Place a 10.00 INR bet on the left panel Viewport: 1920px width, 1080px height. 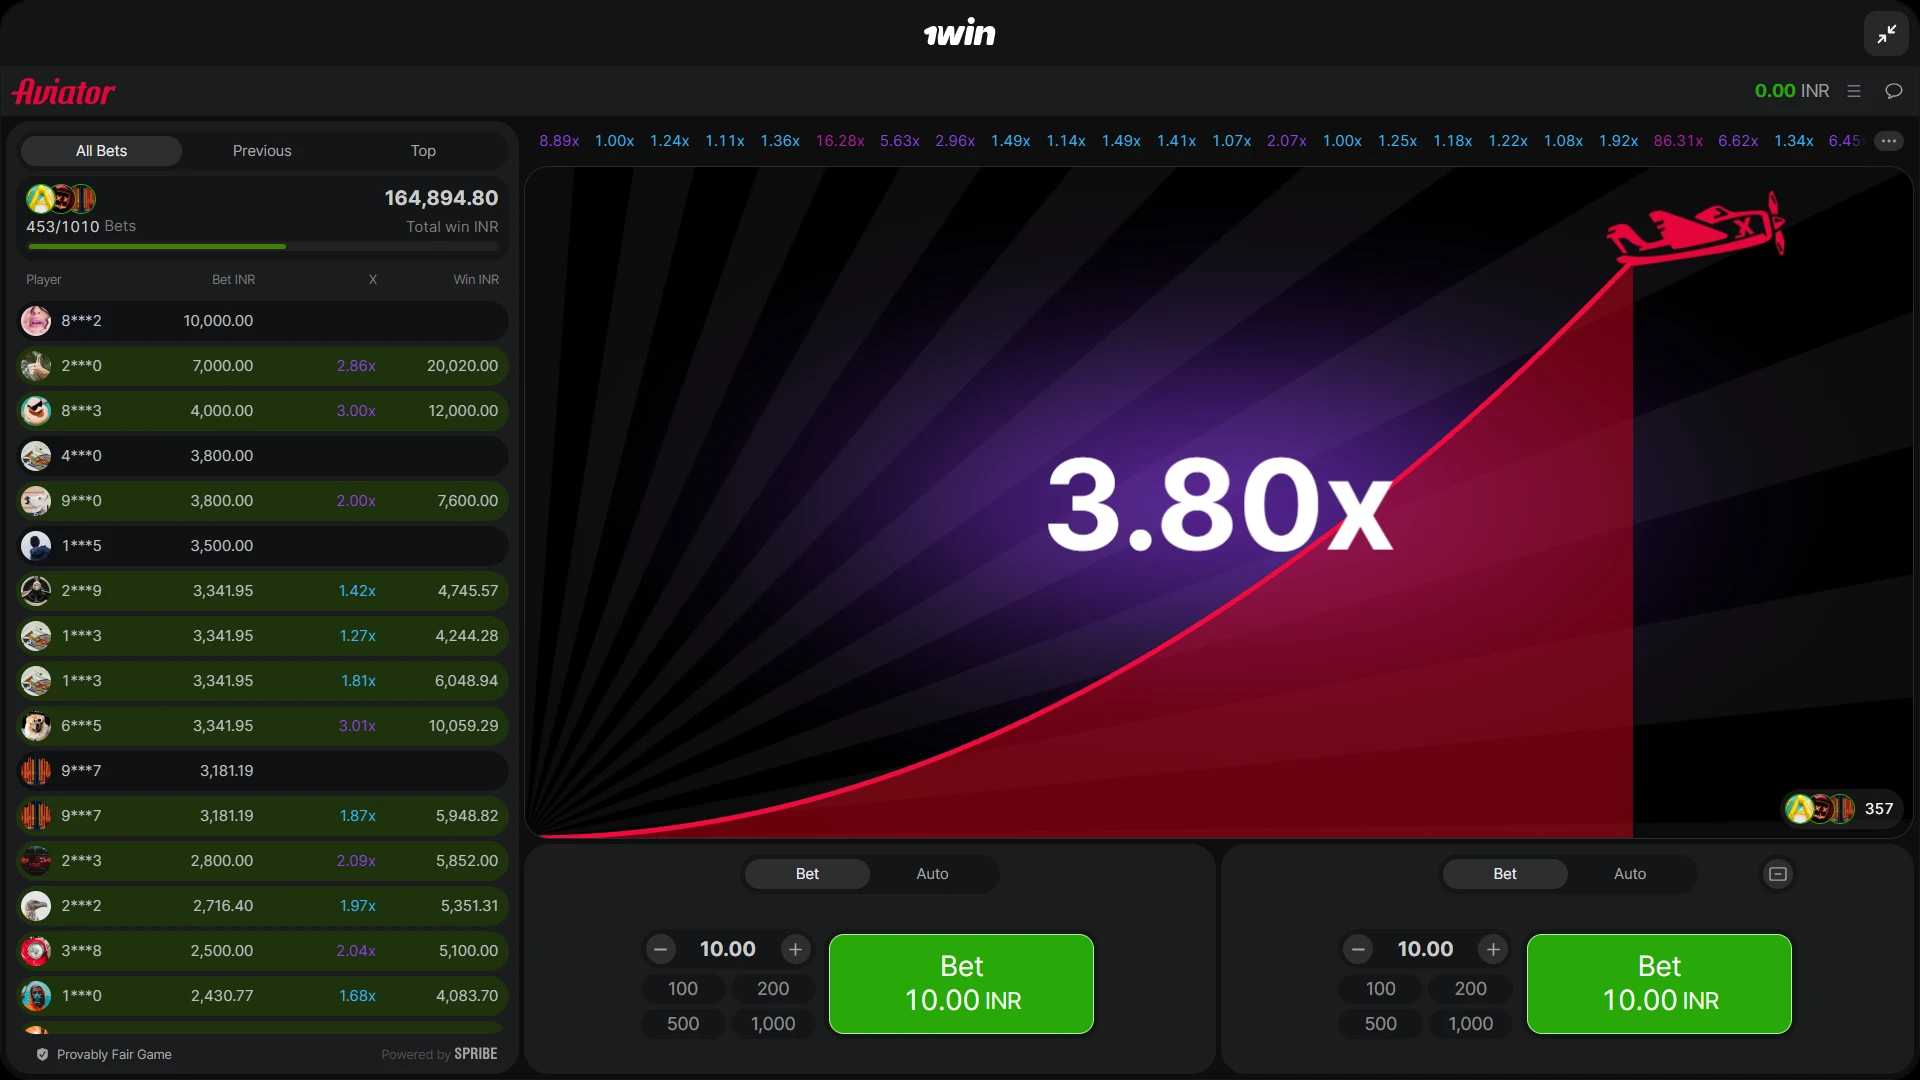pyautogui.click(x=960, y=983)
